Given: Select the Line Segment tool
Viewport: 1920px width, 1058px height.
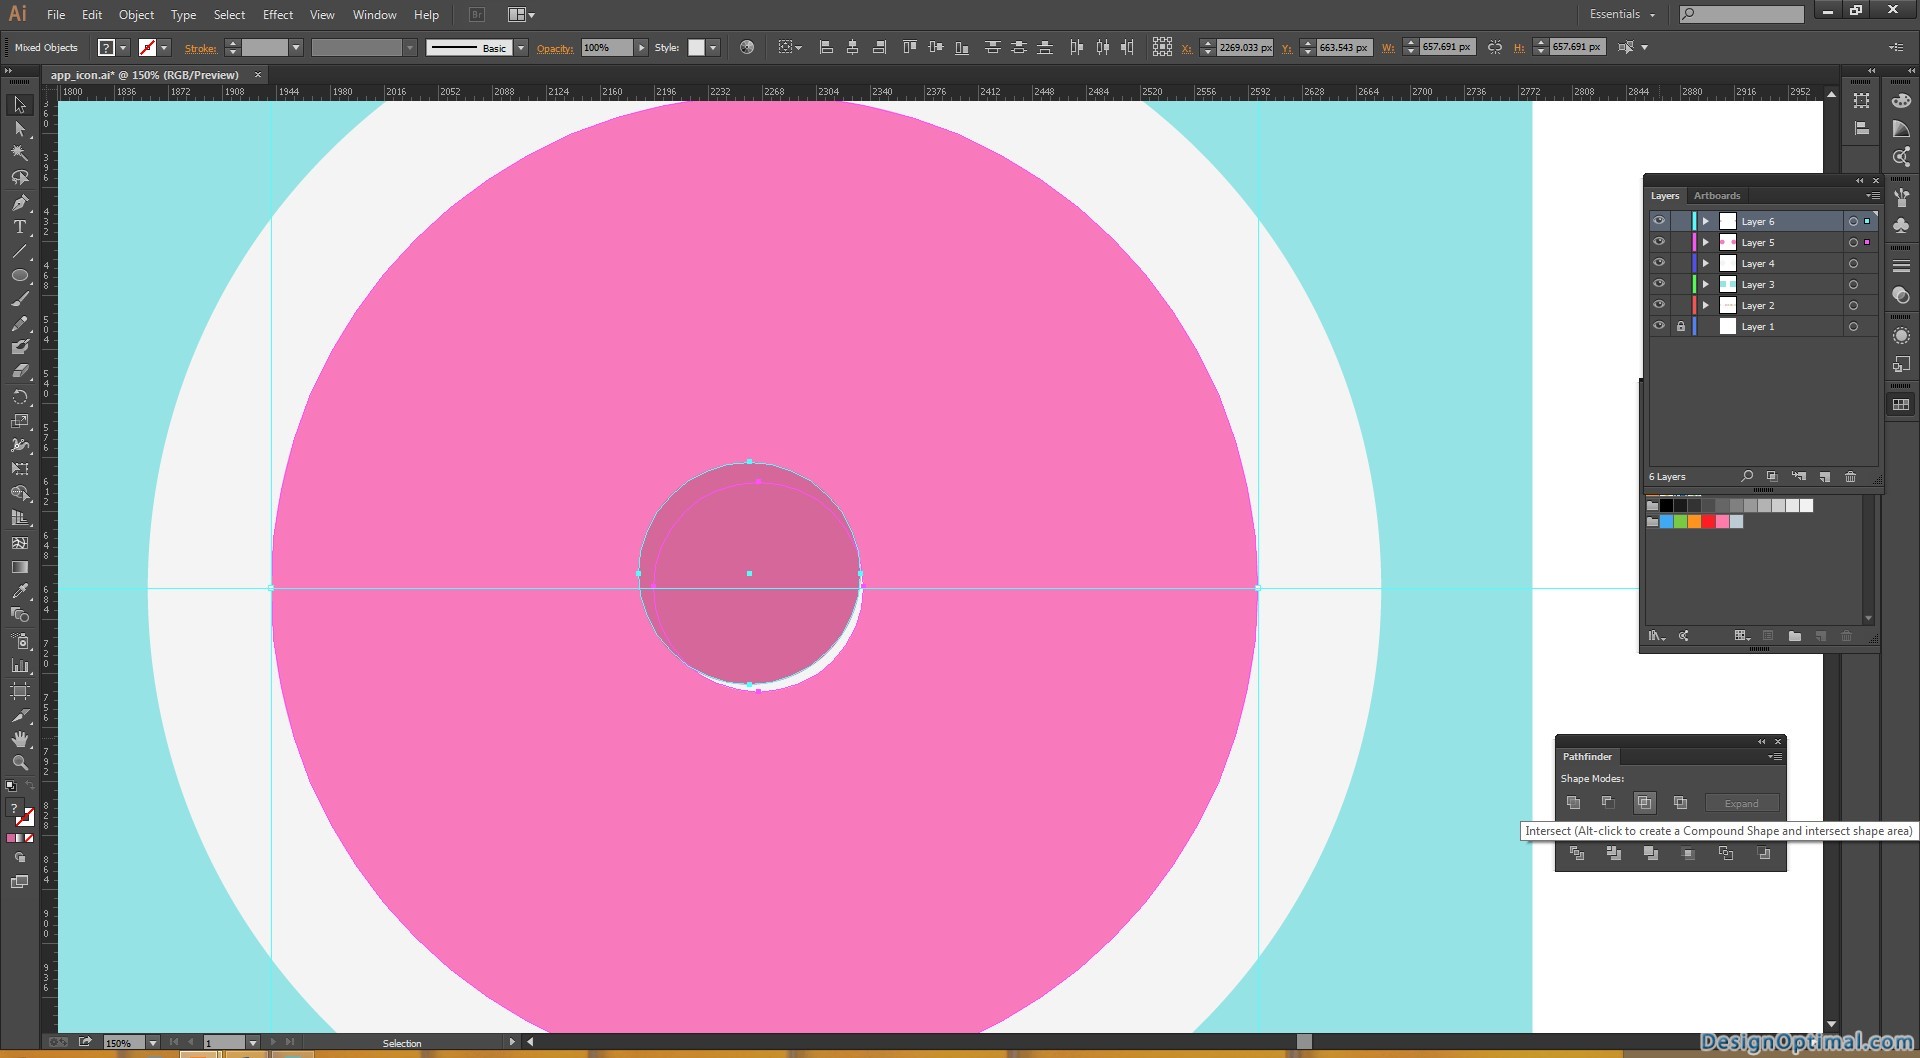Looking at the screenshot, I should 19,251.
